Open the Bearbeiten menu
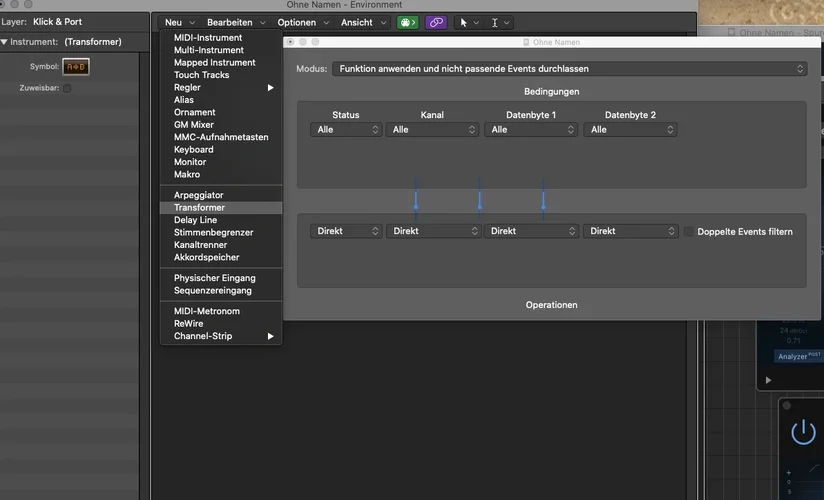824x500 pixels. point(236,22)
